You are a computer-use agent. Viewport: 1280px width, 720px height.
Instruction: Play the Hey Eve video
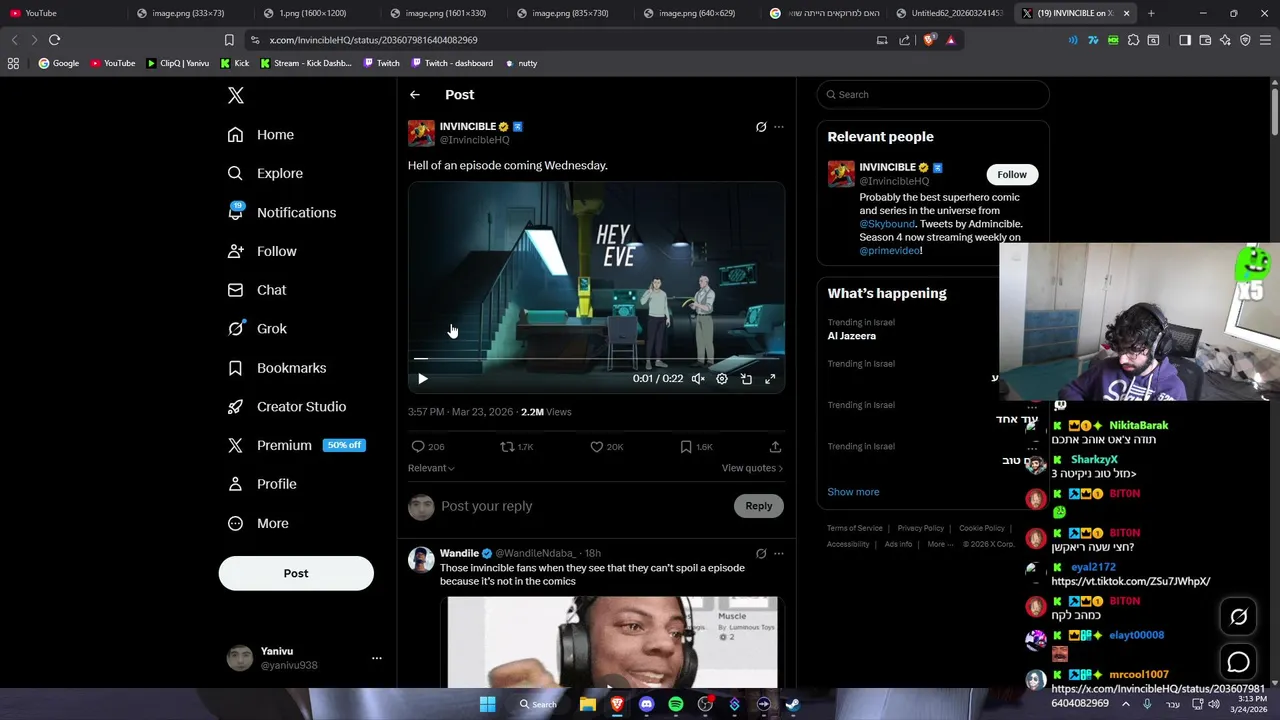422,379
